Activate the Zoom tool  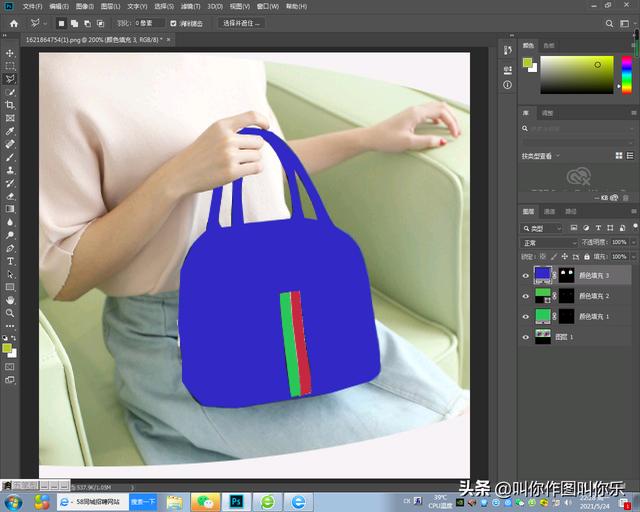(x=11, y=313)
